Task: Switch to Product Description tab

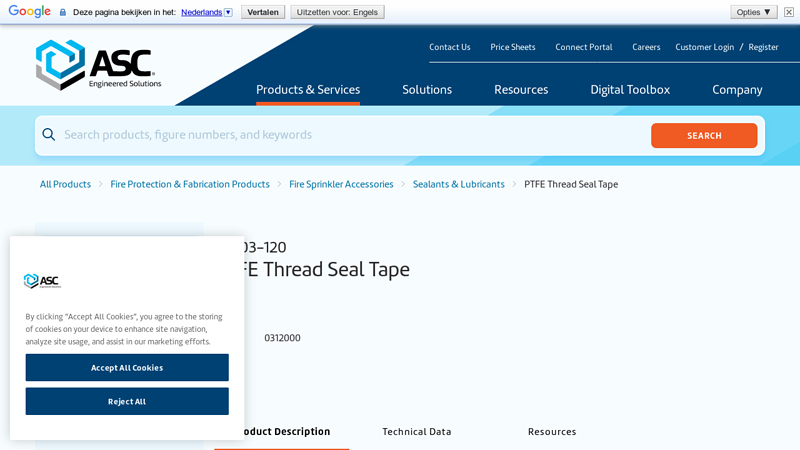Action: (x=286, y=432)
